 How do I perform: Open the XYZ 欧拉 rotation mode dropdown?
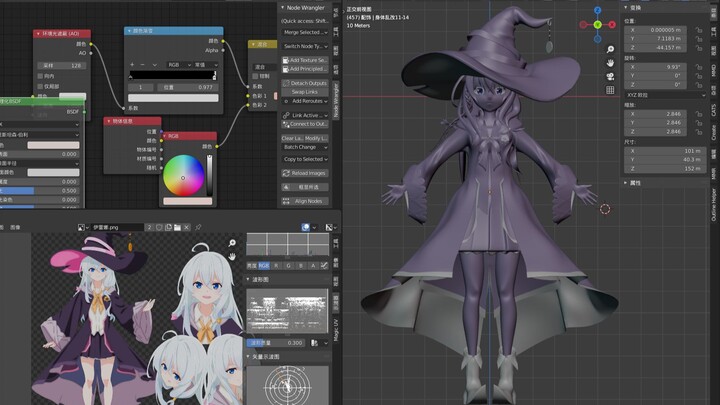tap(665, 95)
